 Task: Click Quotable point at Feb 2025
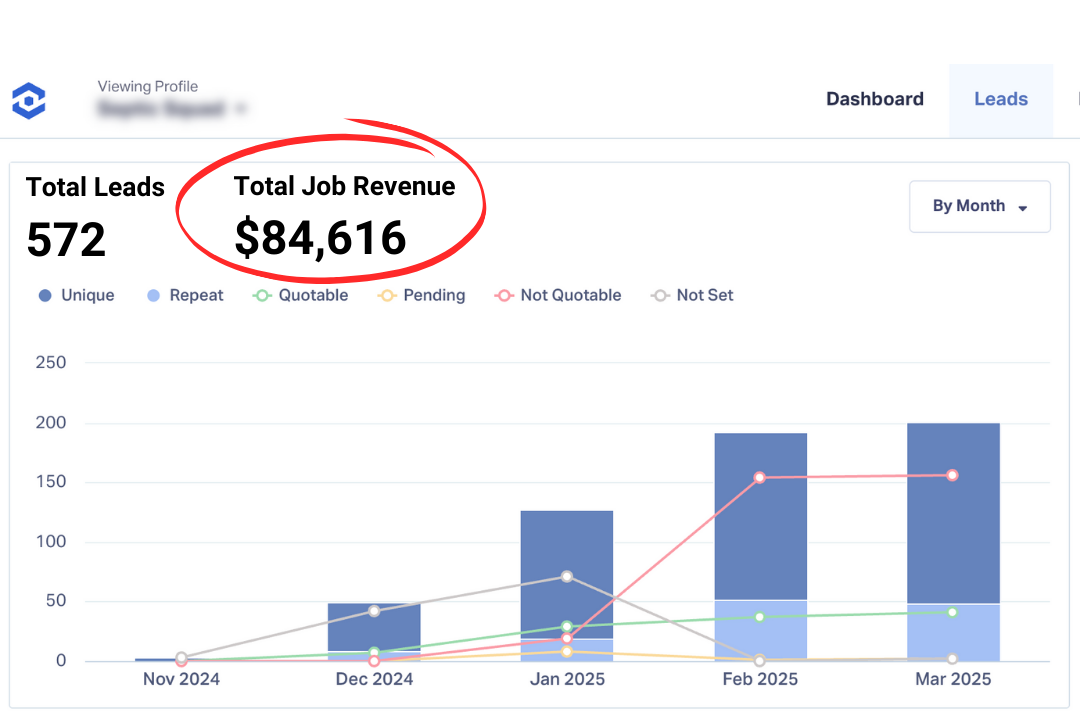pos(760,617)
